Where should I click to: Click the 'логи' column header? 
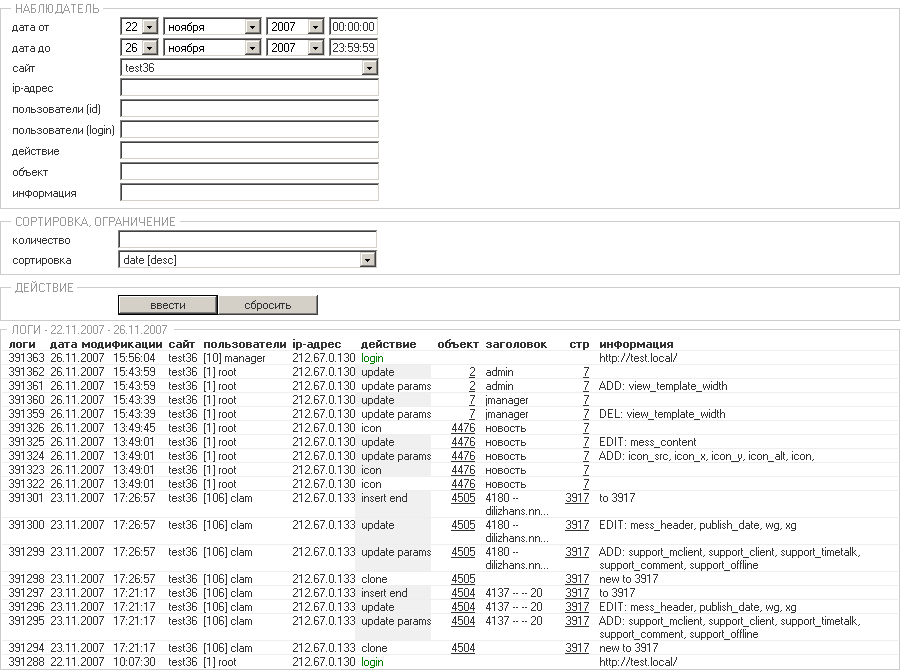click(22, 344)
